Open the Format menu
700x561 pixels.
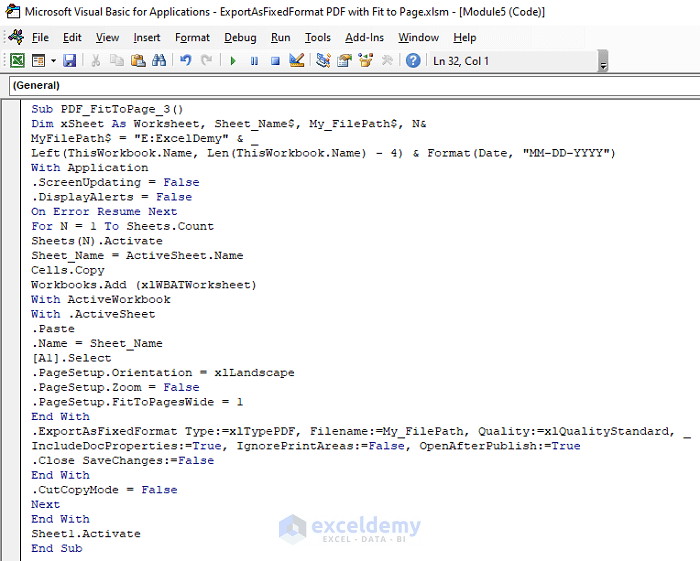(x=192, y=37)
